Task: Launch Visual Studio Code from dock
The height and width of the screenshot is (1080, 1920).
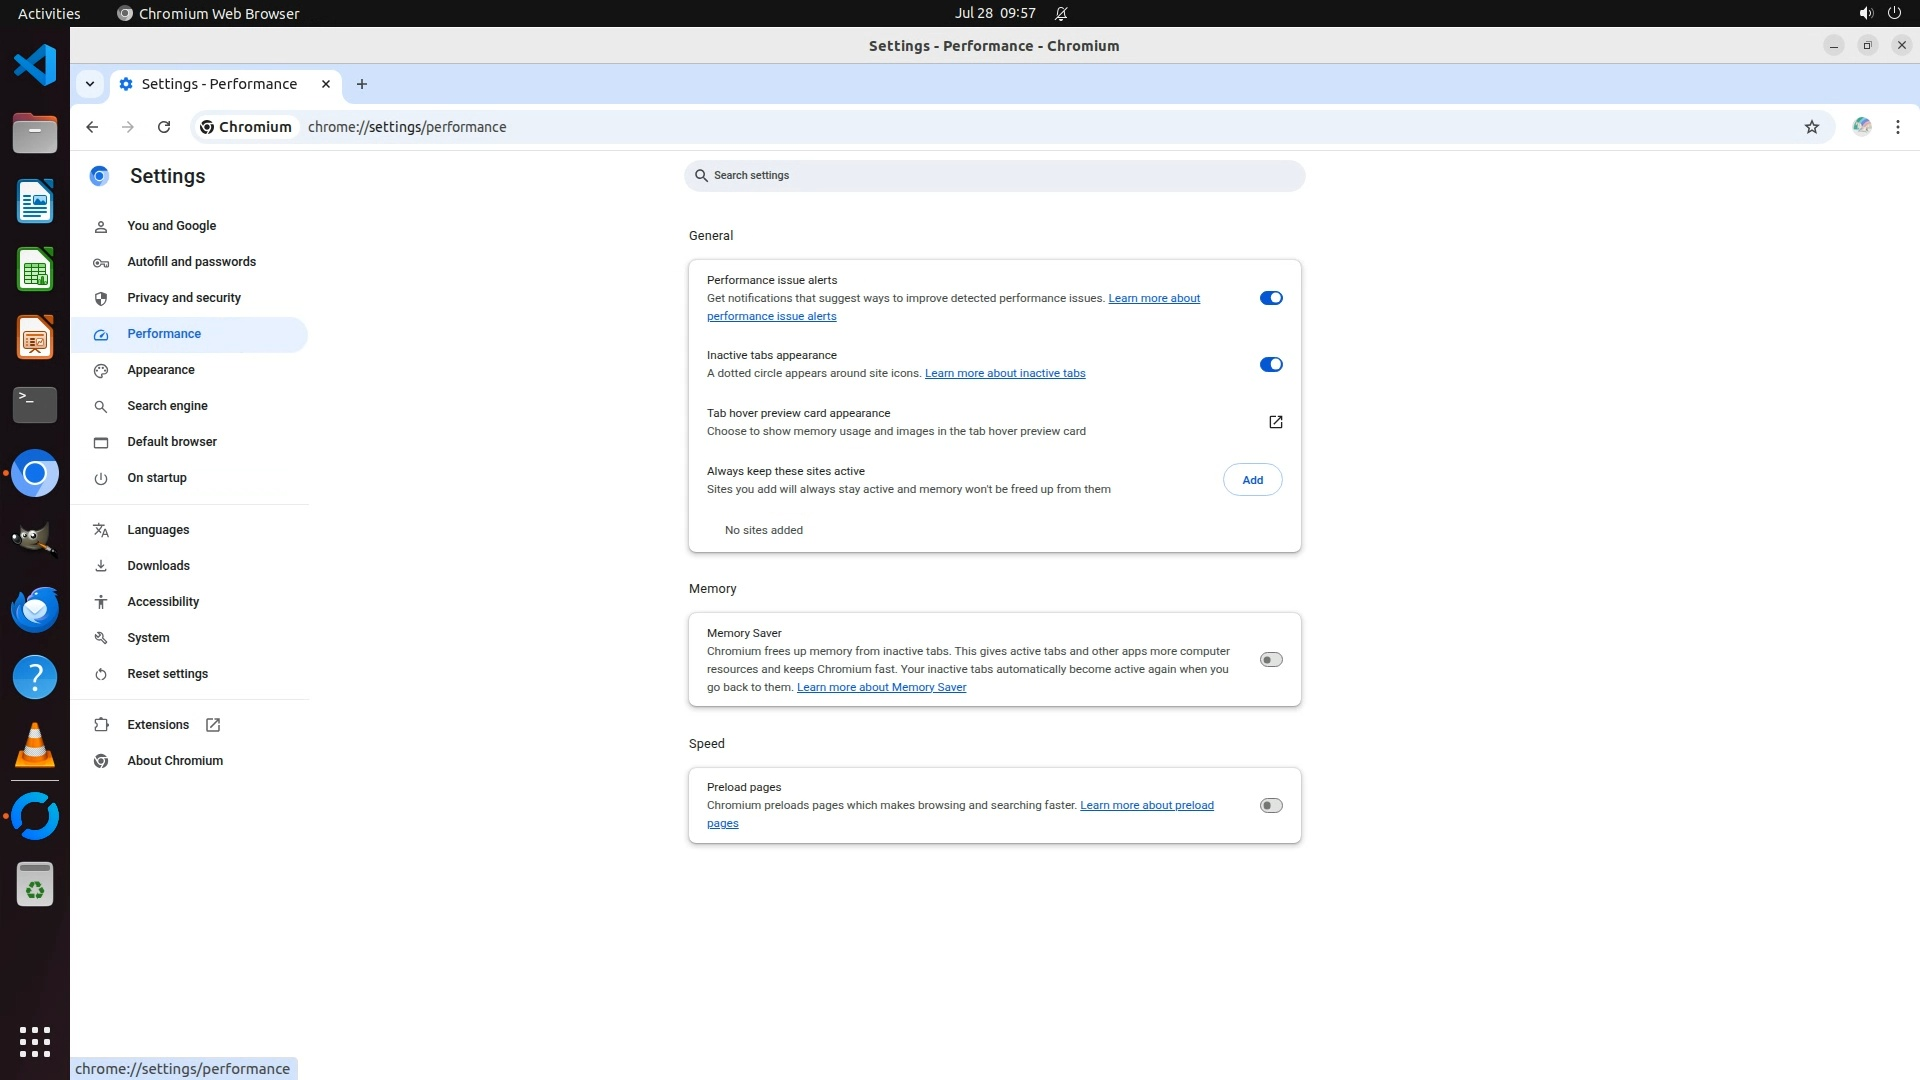Action: pos(35,66)
